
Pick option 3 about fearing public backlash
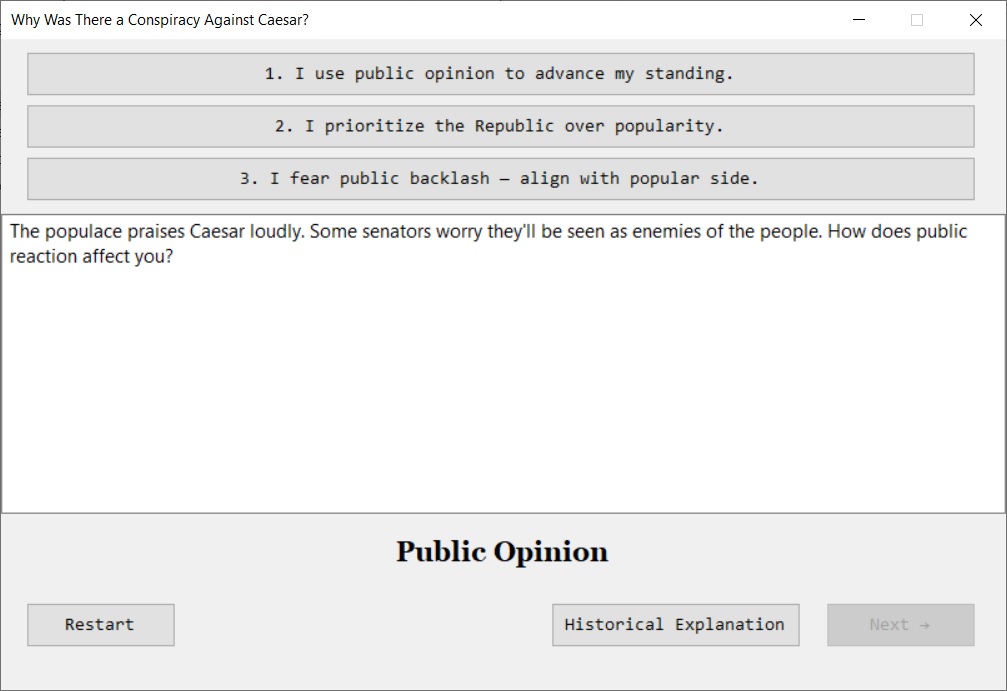pos(500,179)
